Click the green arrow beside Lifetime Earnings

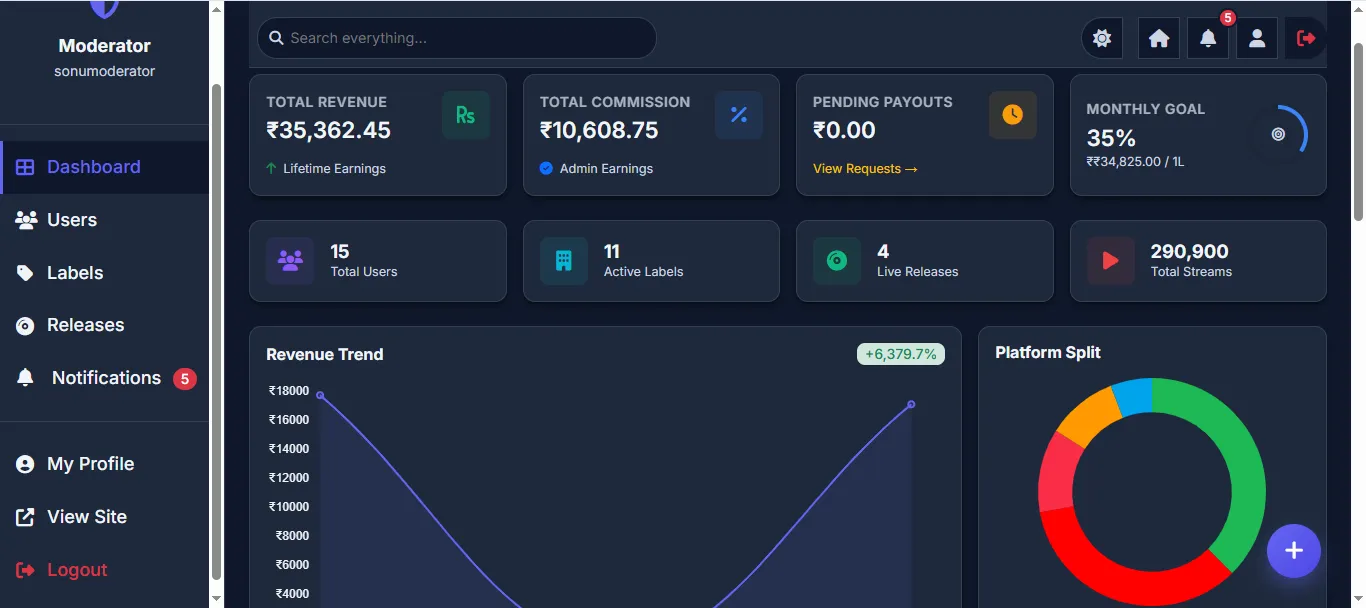point(271,168)
